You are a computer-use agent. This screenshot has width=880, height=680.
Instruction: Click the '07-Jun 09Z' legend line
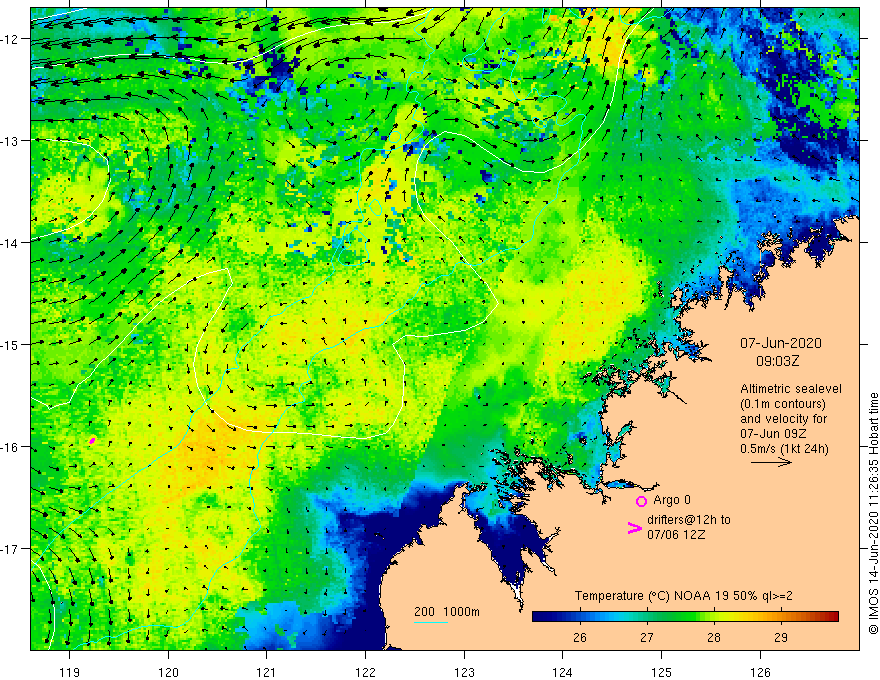(x=773, y=434)
